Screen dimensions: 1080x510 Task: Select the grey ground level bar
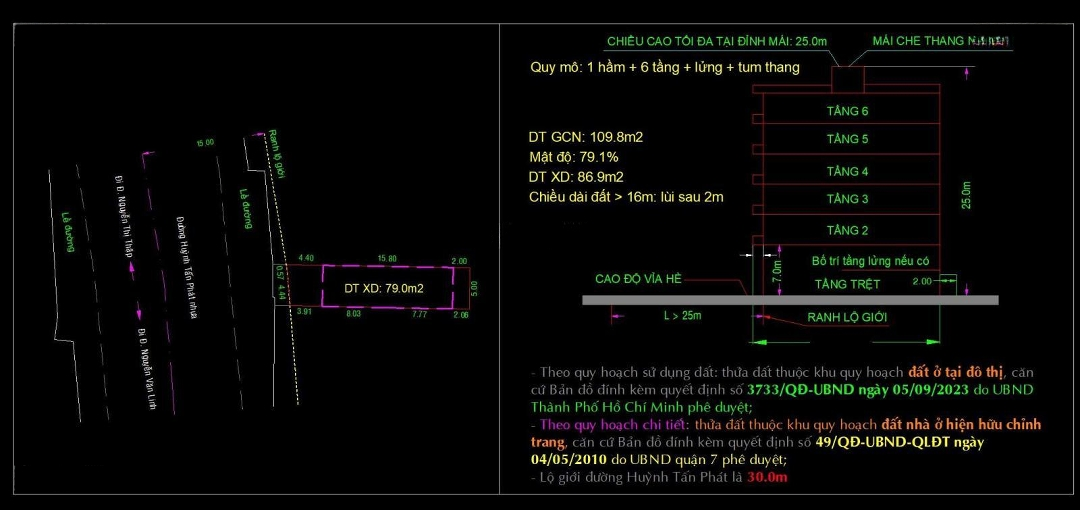[x=790, y=300]
